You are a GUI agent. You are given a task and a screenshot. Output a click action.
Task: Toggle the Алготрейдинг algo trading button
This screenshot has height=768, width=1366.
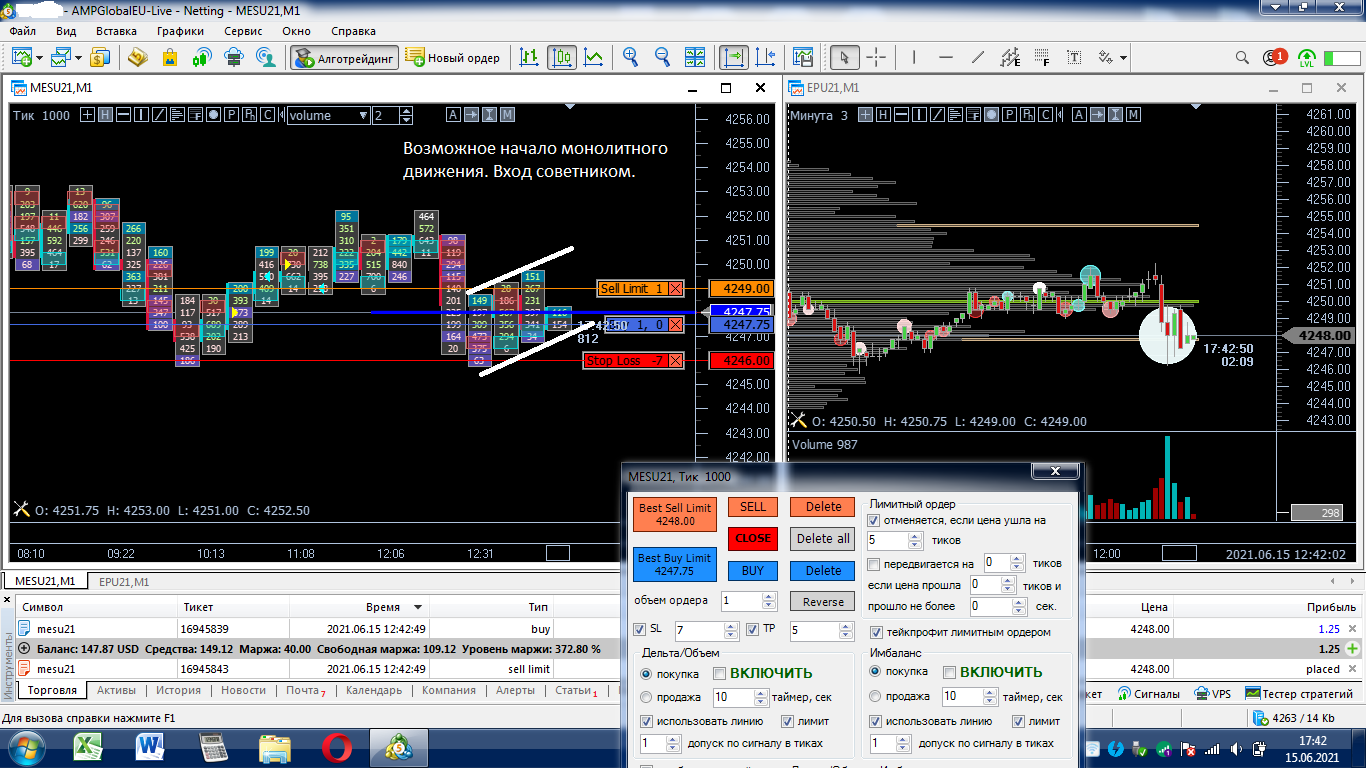(344, 58)
